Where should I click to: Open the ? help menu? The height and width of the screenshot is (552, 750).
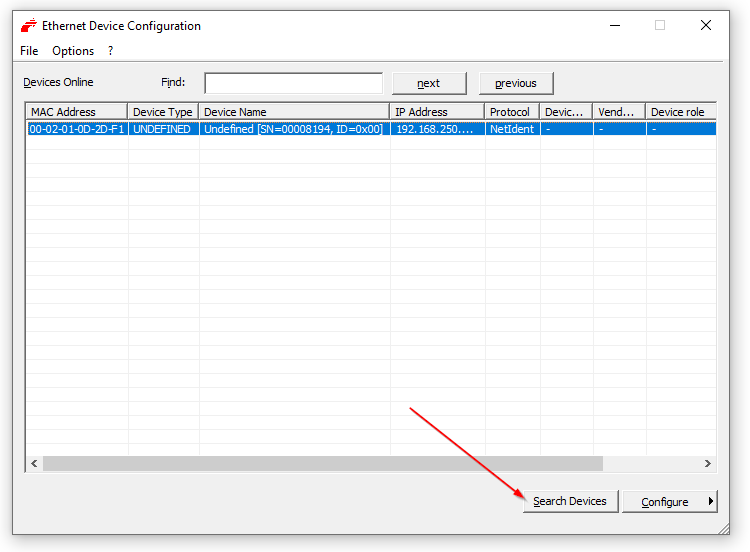110,51
